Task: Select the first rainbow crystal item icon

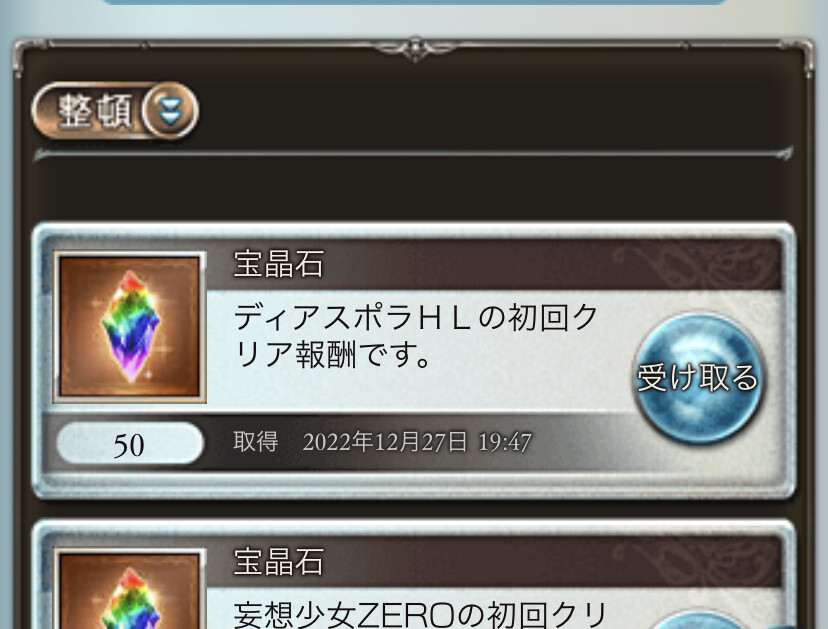Action: point(129,327)
